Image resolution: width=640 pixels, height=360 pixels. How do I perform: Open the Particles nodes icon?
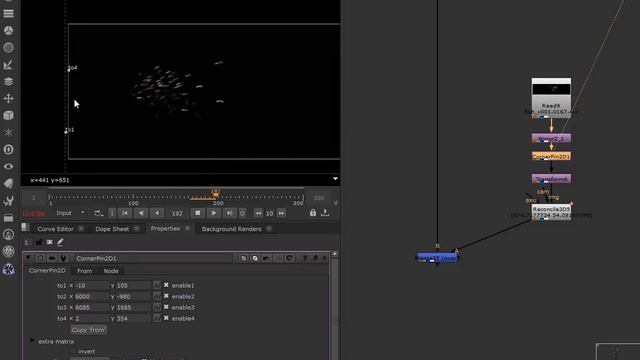coord(8,132)
